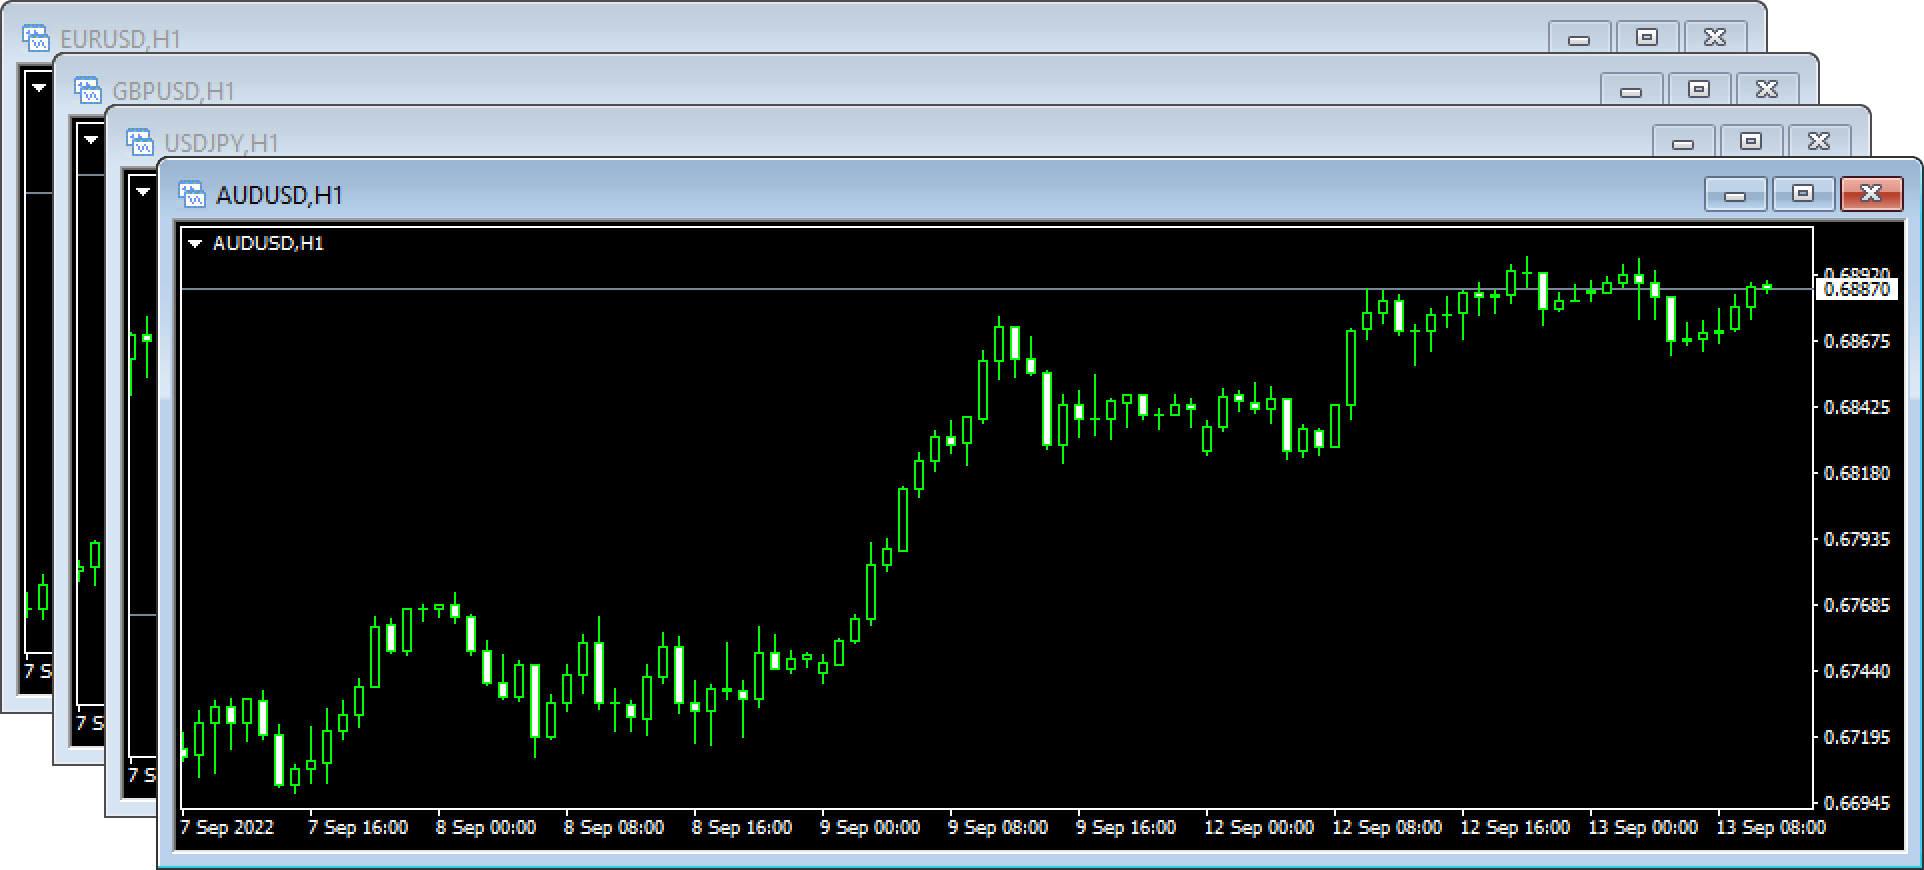Viewport: 1924px width, 870px height.
Task: Close the USDJPY,H1 window
Action: tap(1819, 142)
